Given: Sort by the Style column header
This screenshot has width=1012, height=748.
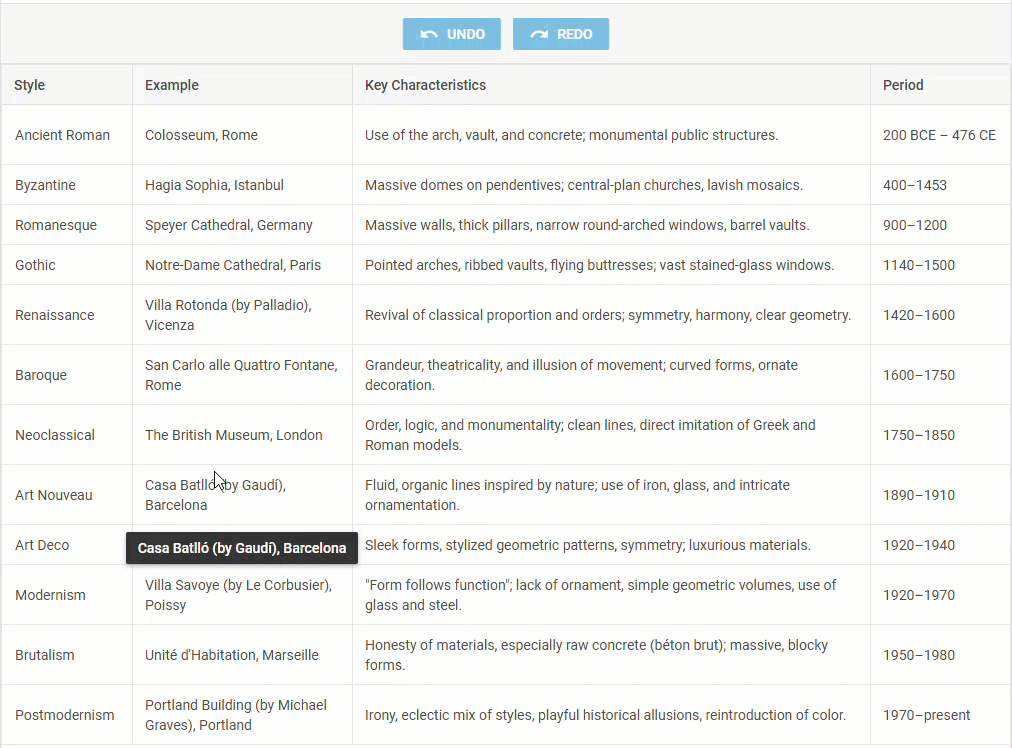Looking at the screenshot, I should (x=30, y=85).
